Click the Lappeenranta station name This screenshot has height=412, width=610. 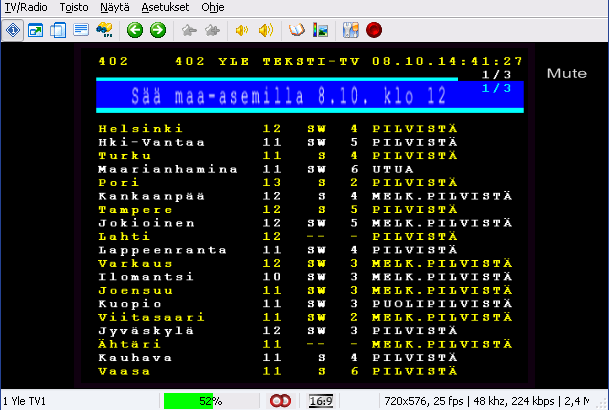pos(163,250)
